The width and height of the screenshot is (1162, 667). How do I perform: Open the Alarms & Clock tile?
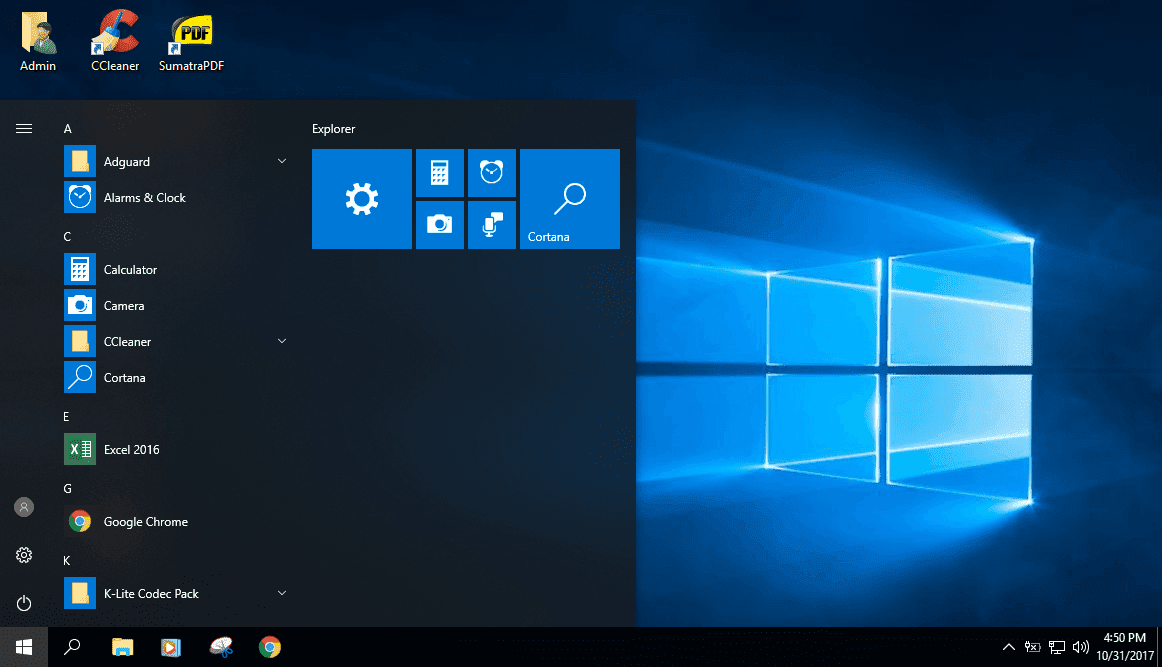(492, 172)
